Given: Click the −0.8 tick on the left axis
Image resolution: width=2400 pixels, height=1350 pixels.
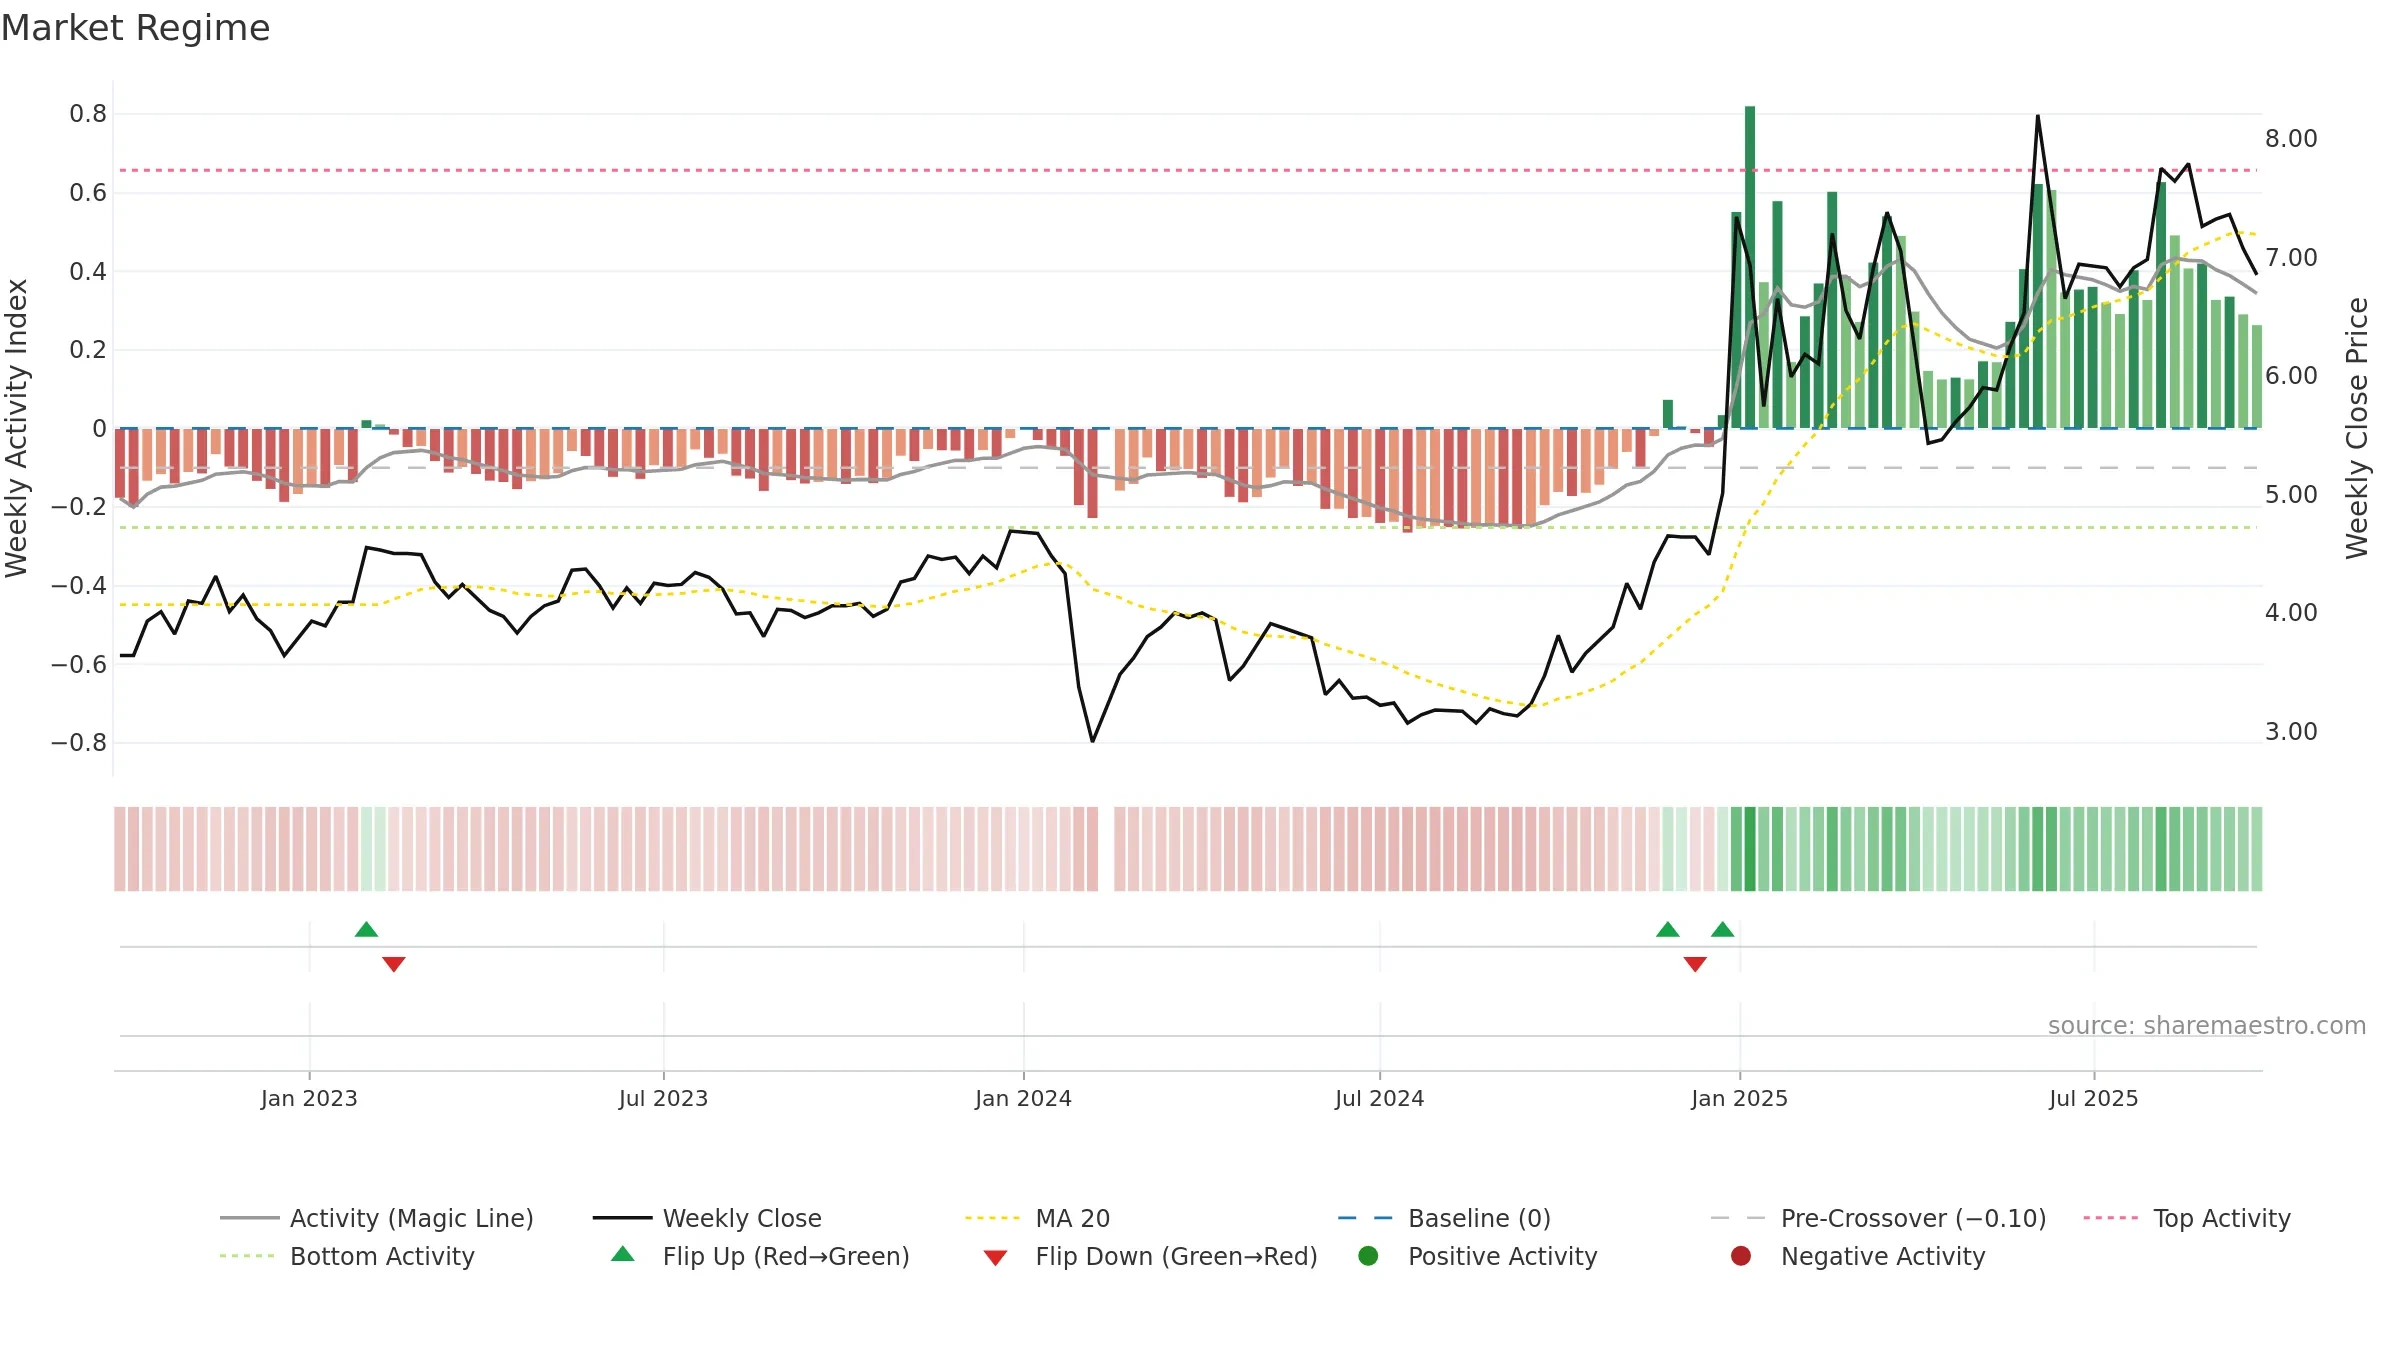Looking at the screenshot, I should click(79, 743).
